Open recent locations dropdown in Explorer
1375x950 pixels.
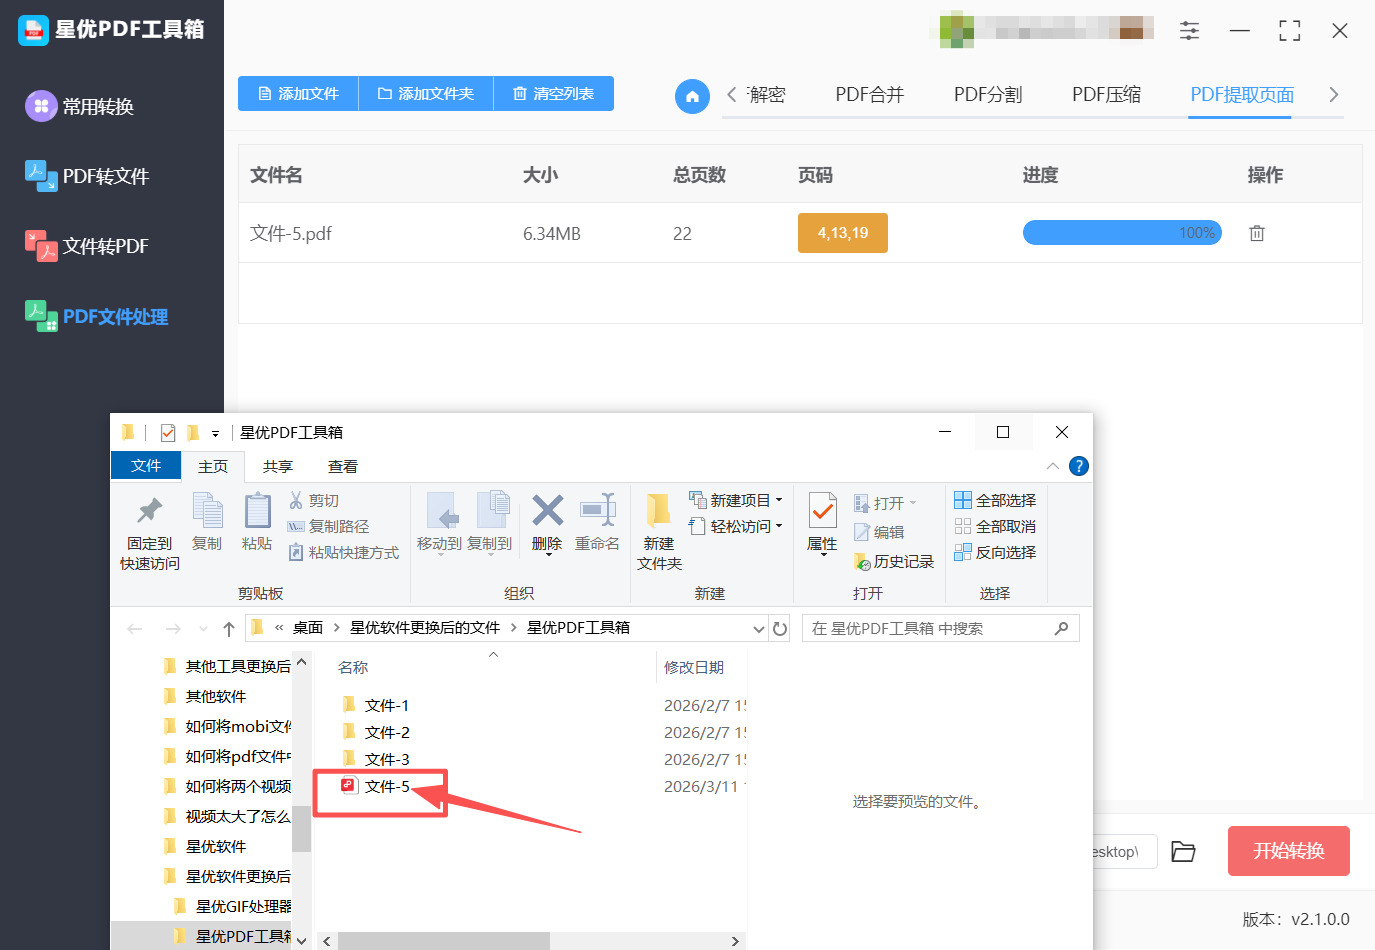(x=203, y=629)
